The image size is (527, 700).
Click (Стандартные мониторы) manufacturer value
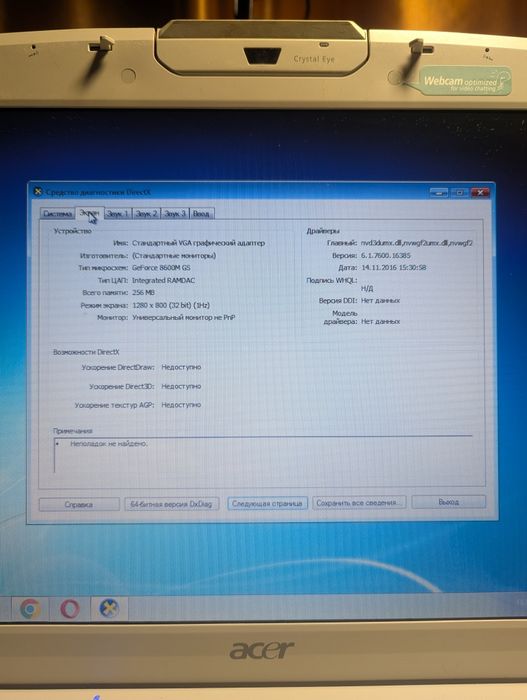[174, 256]
